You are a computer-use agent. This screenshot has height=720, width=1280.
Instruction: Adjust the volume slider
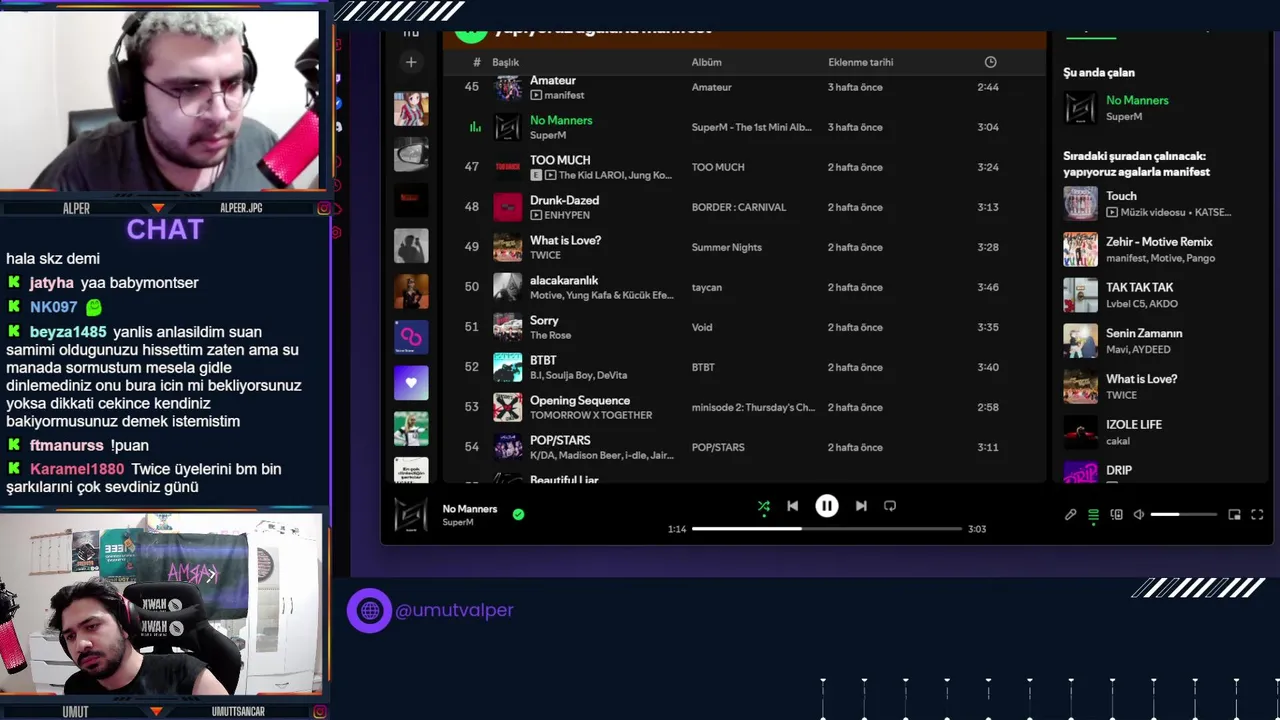[x=1183, y=515]
